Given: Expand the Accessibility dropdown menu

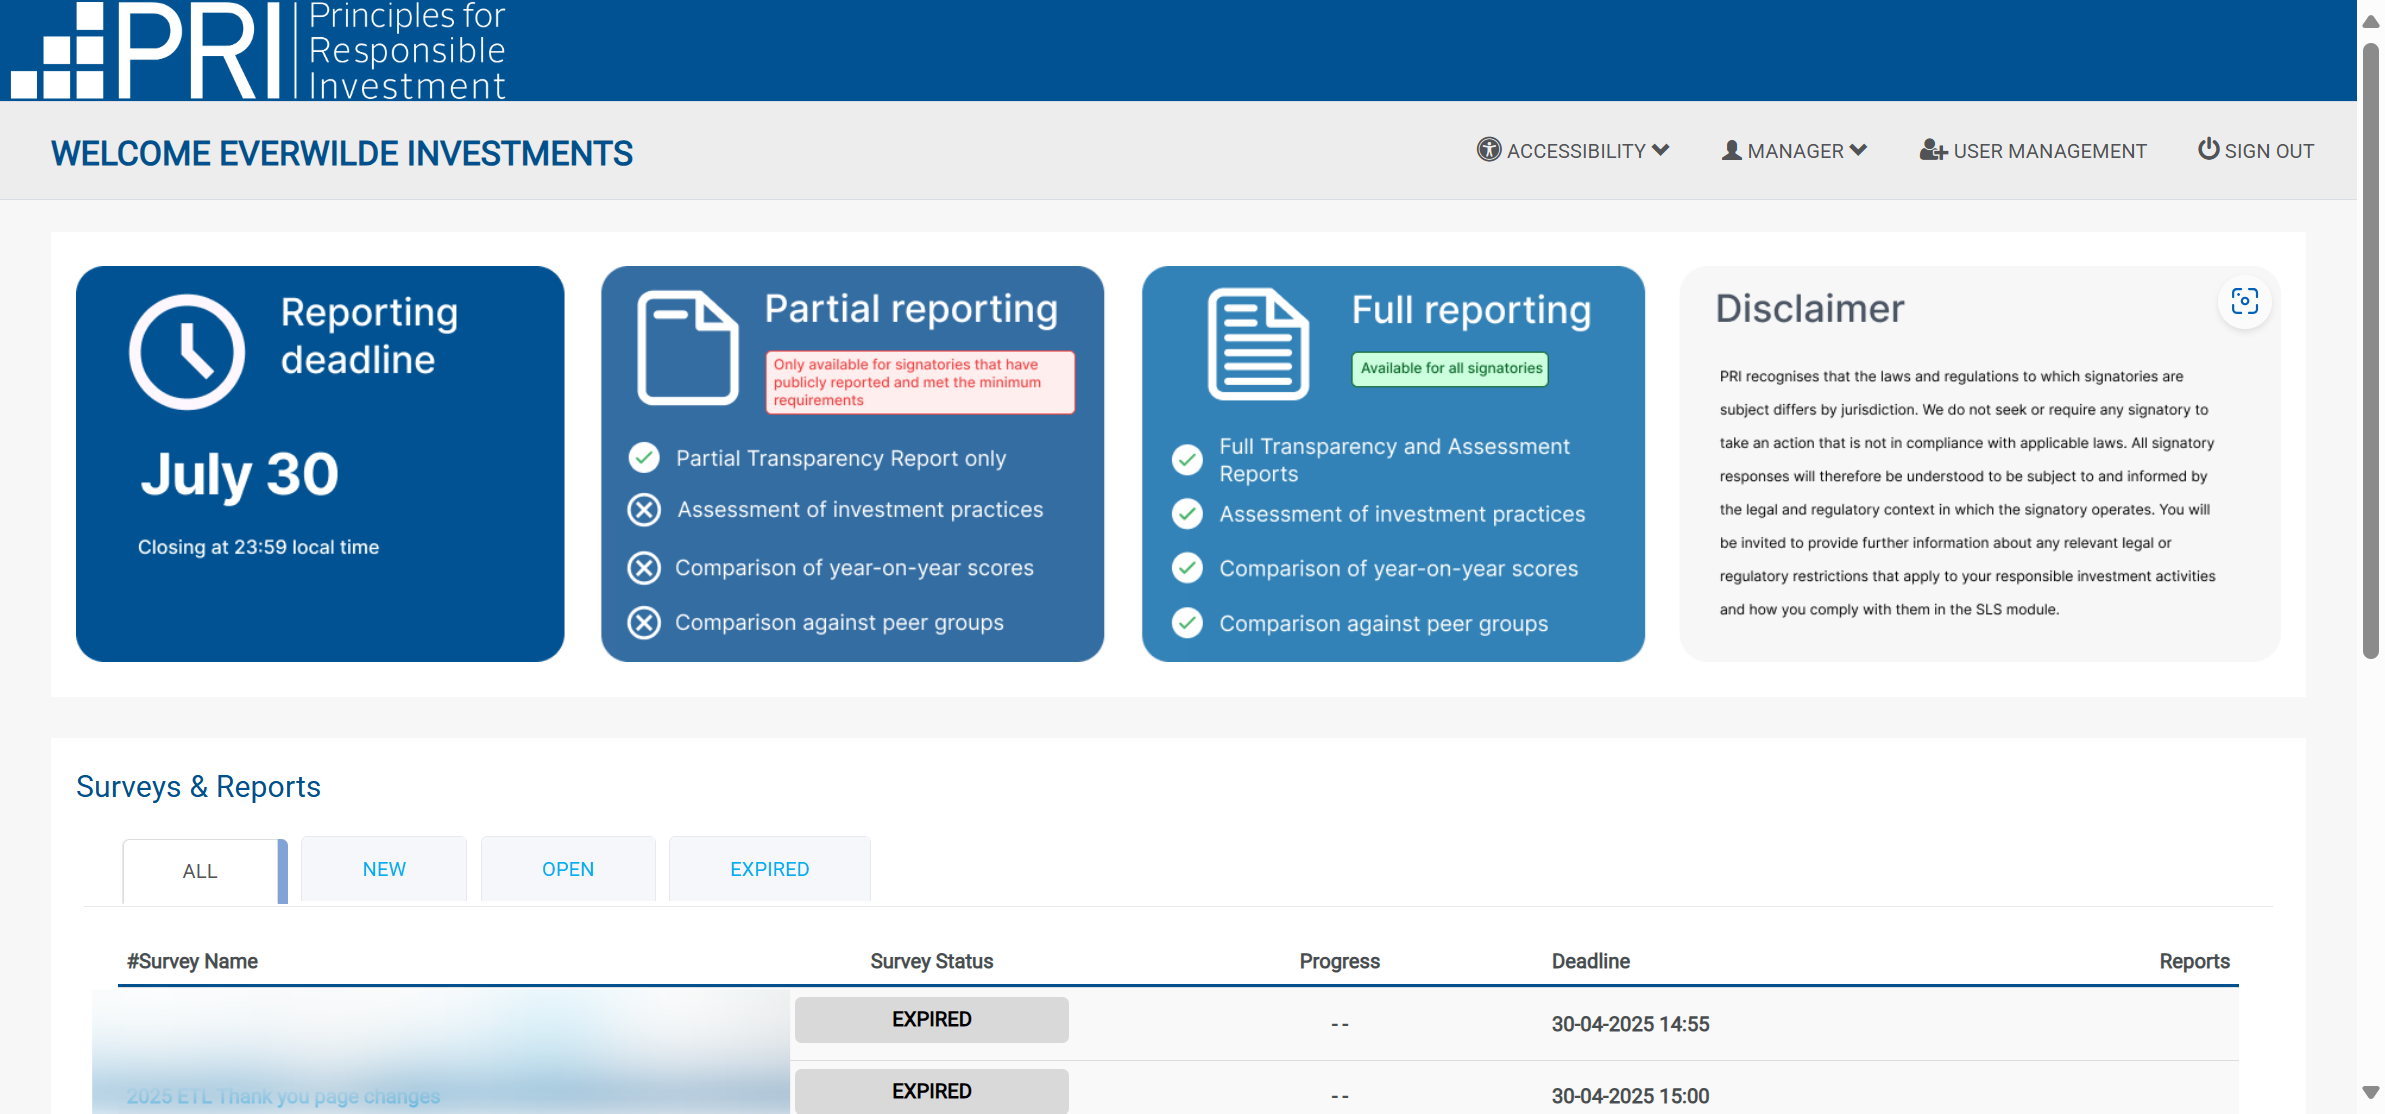Looking at the screenshot, I should (1574, 151).
